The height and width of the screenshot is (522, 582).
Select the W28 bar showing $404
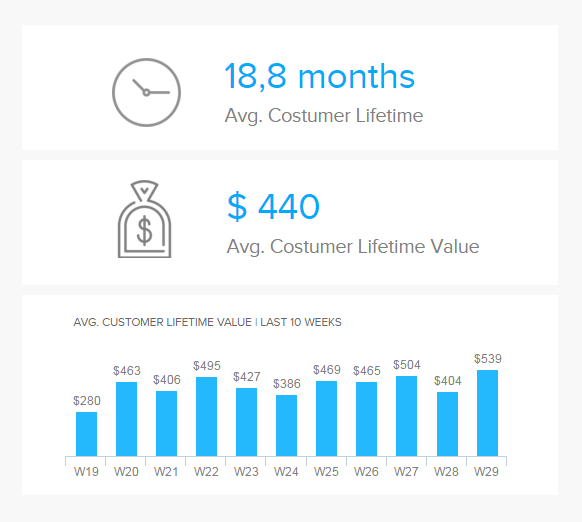(448, 424)
